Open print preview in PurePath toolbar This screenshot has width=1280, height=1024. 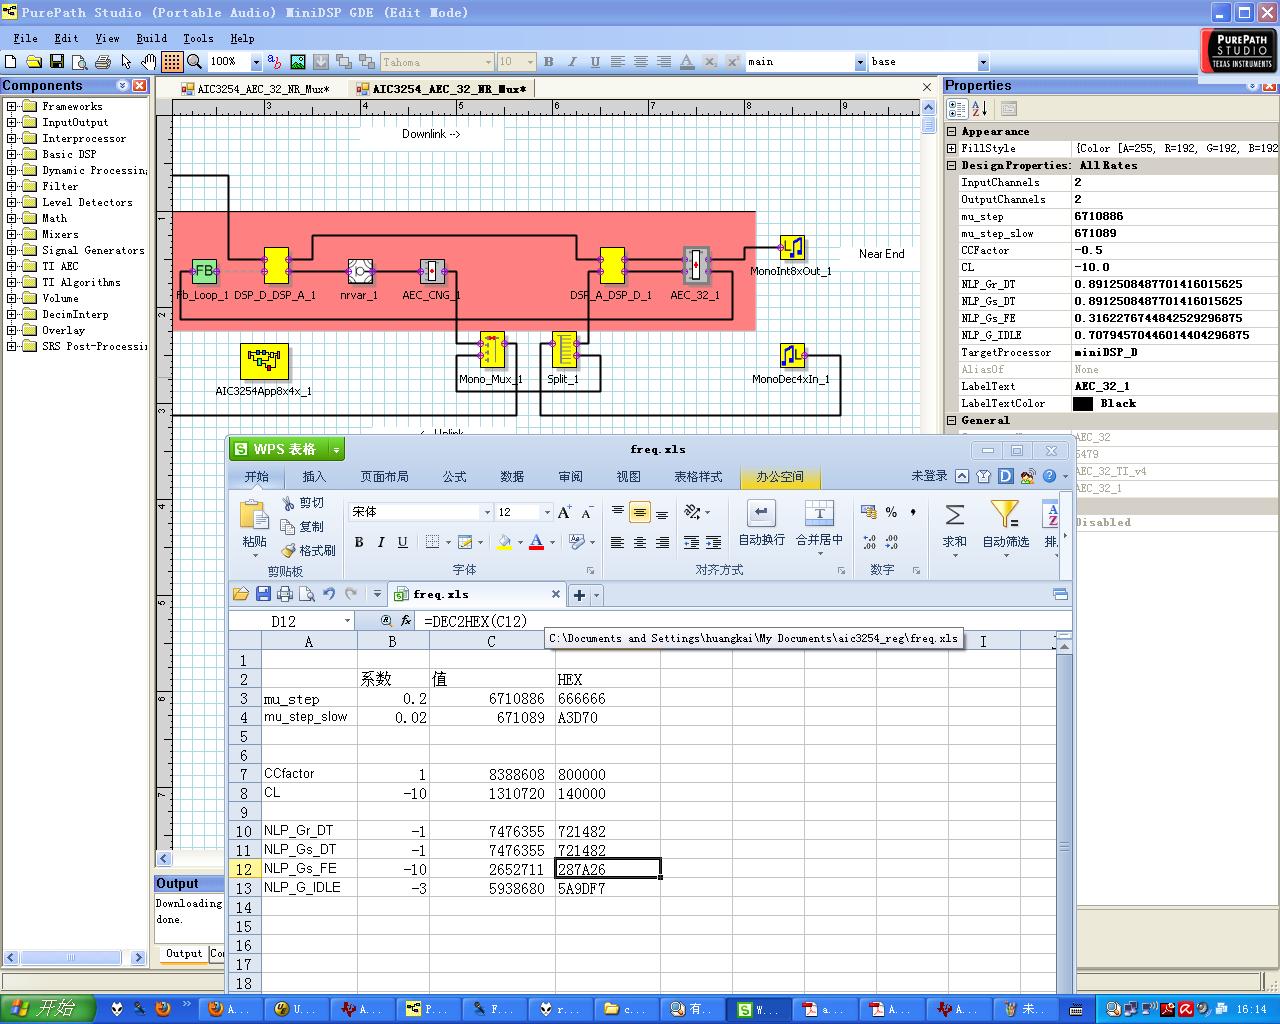click(x=80, y=62)
